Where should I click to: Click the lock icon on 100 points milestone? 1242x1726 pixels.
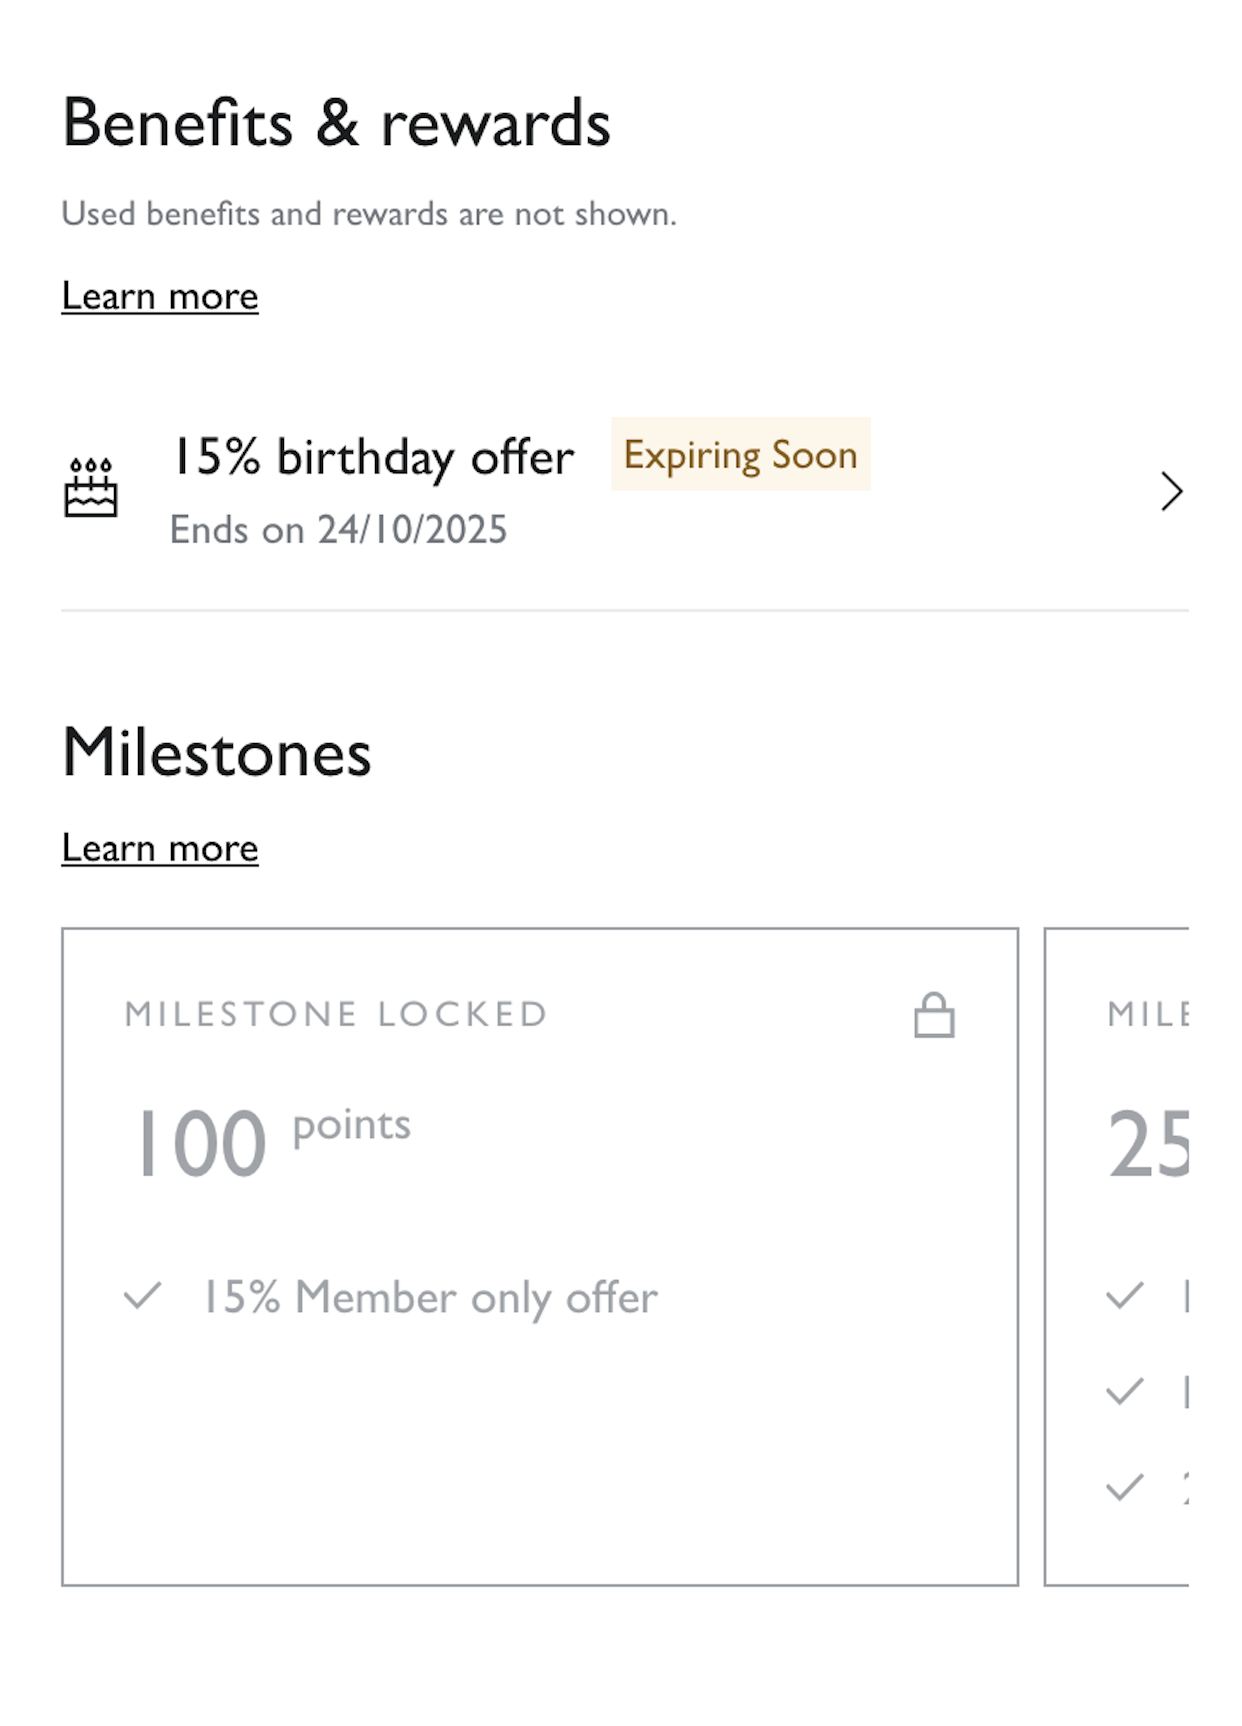click(934, 1015)
